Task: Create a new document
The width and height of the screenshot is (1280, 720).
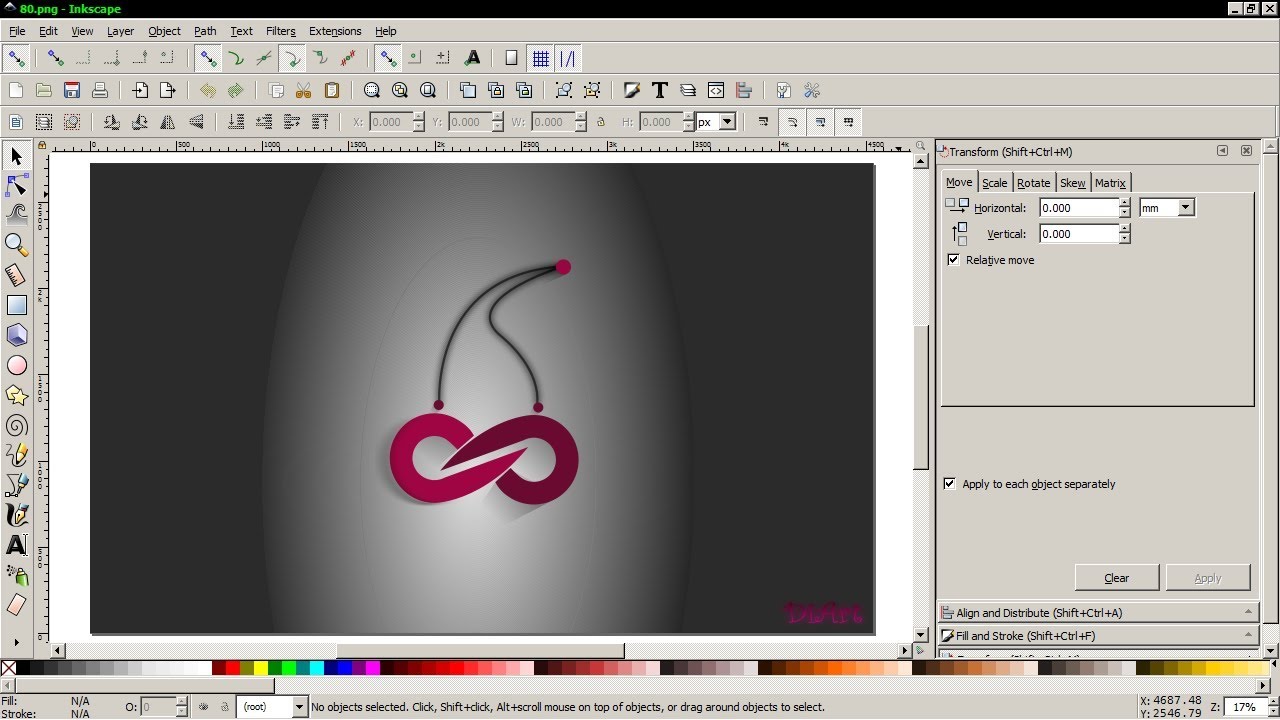Action: [16, 90]
